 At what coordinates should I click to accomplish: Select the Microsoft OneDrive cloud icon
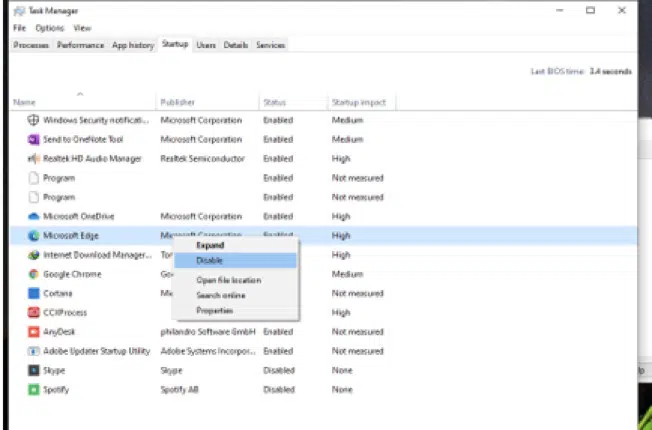click(33, 216)
